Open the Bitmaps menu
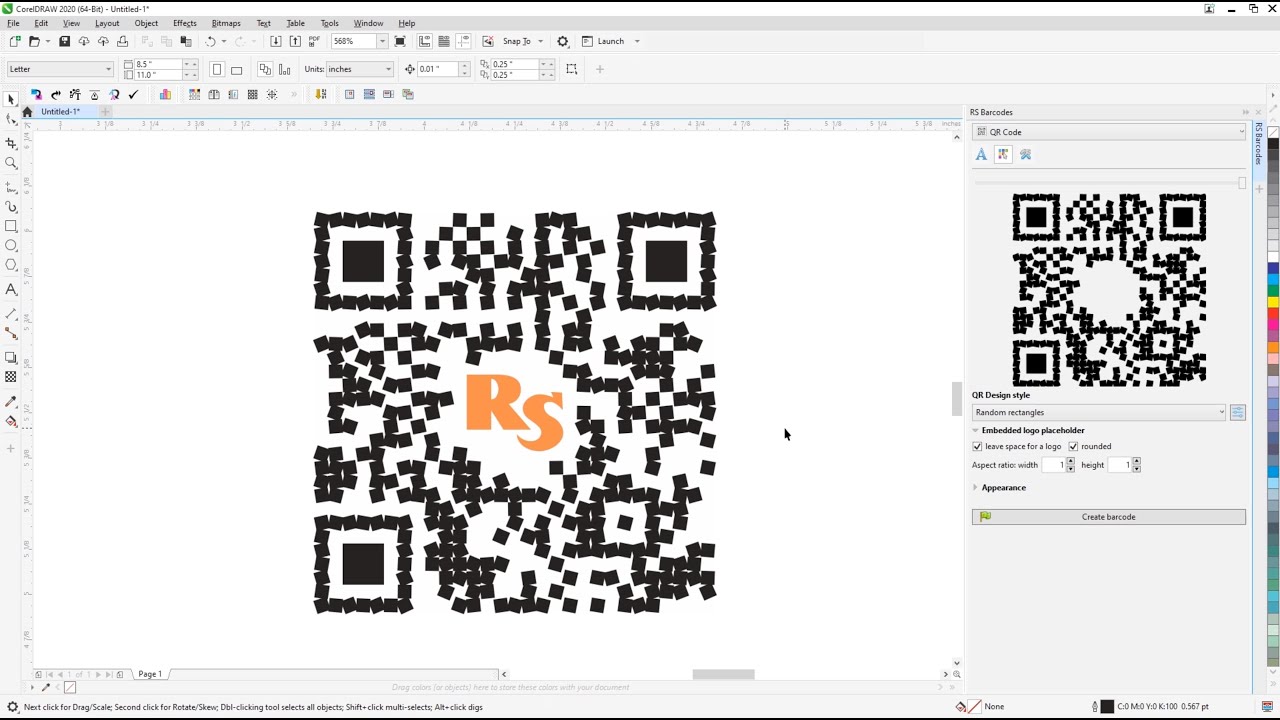Image resolution: width=1280 pixels, height=720 pixels. tap(226, 23)
